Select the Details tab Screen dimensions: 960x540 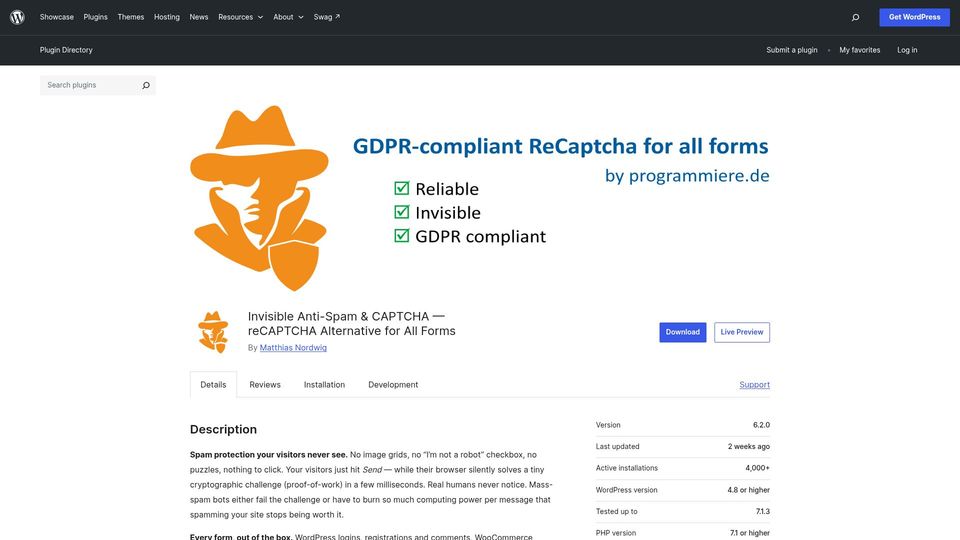coord(213,384)
